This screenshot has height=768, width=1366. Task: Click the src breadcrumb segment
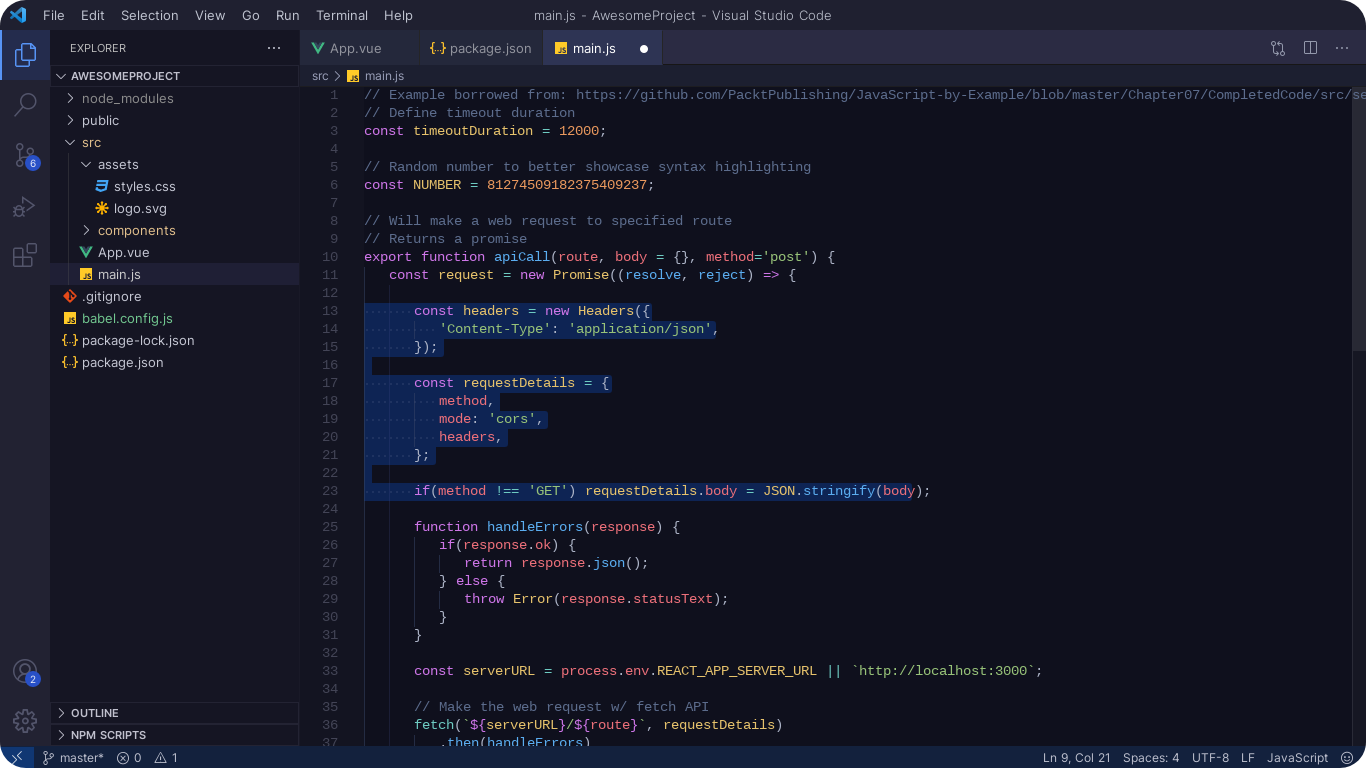tap(320, 76)
